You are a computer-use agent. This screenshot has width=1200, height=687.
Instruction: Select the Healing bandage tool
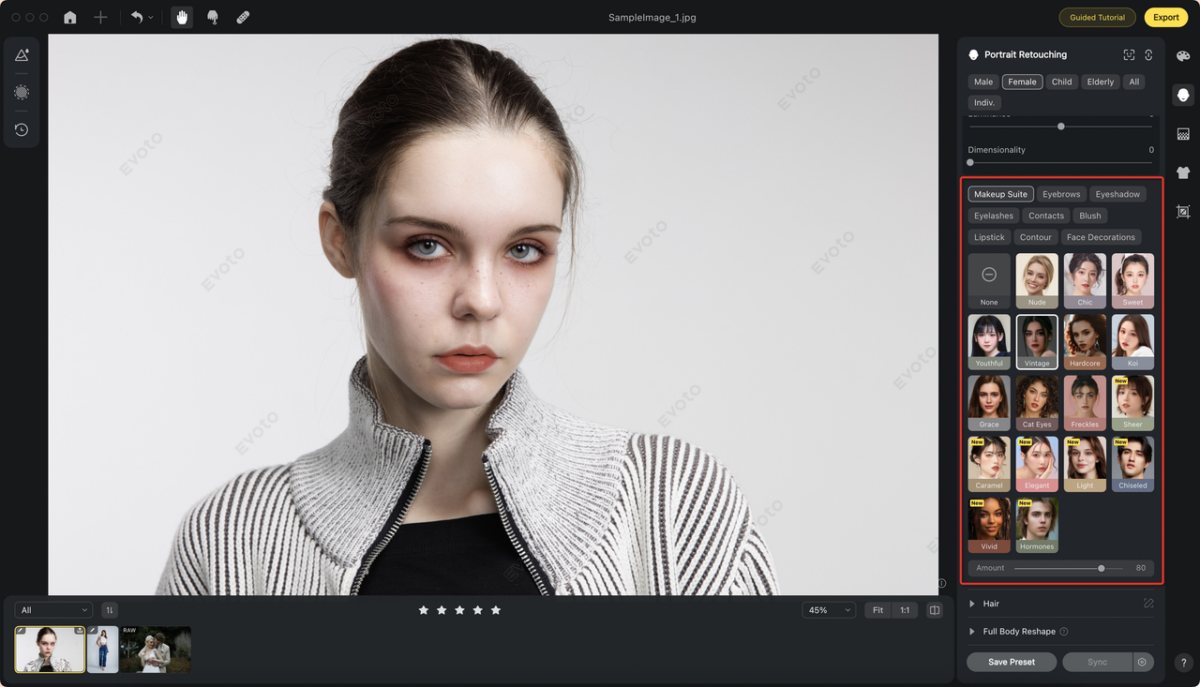[x=243, y=17]
